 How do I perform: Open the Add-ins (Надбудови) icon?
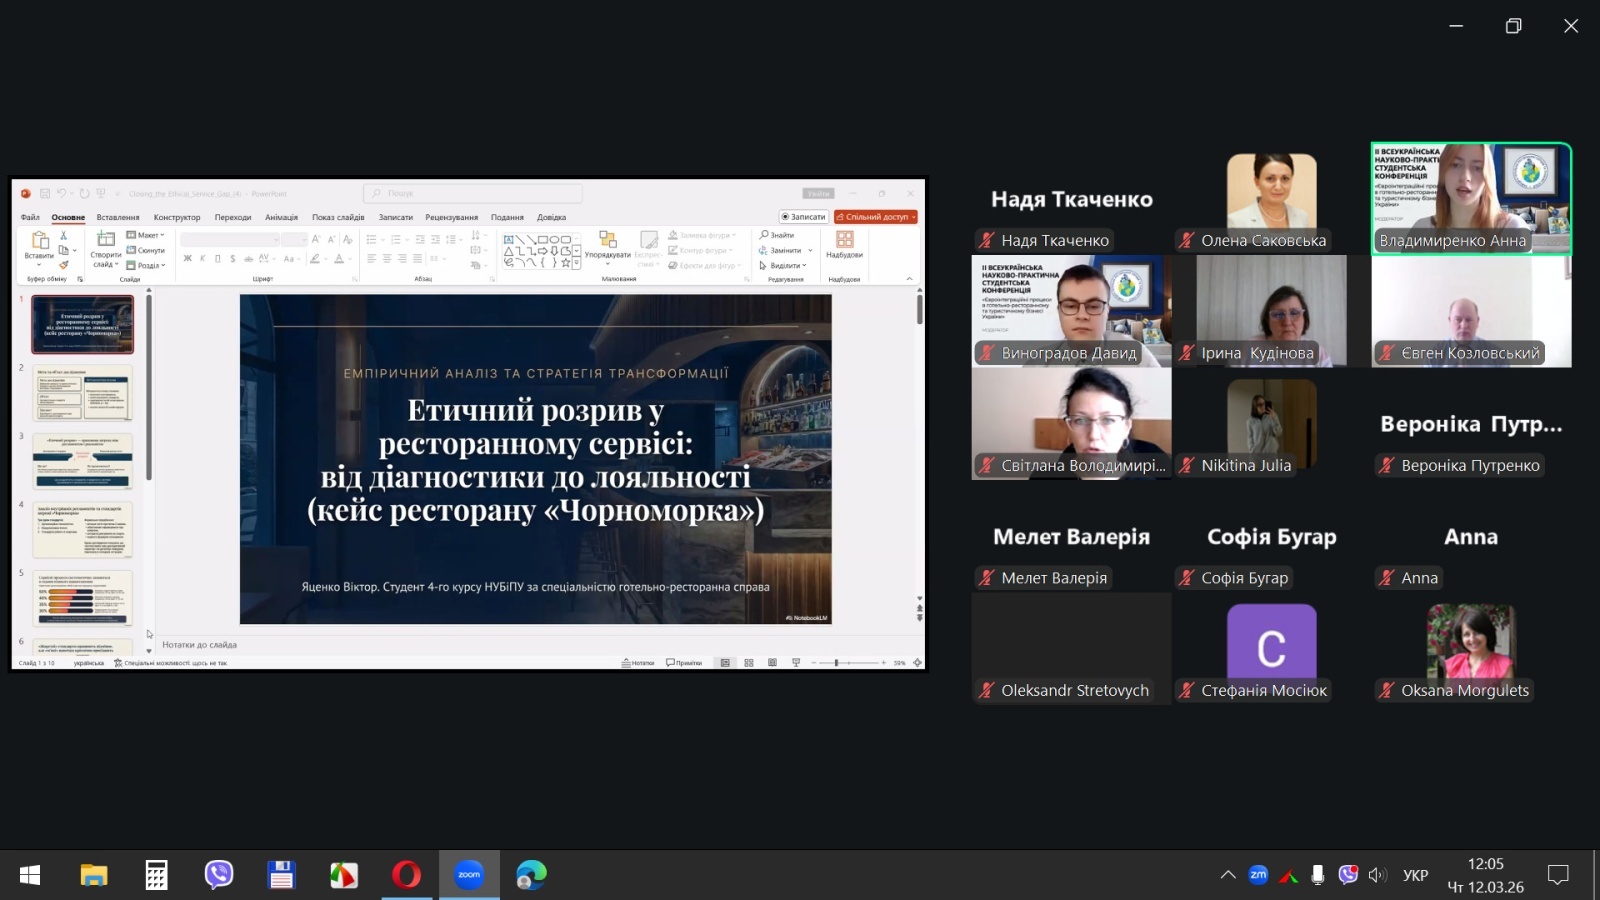[x=844, y=241]
